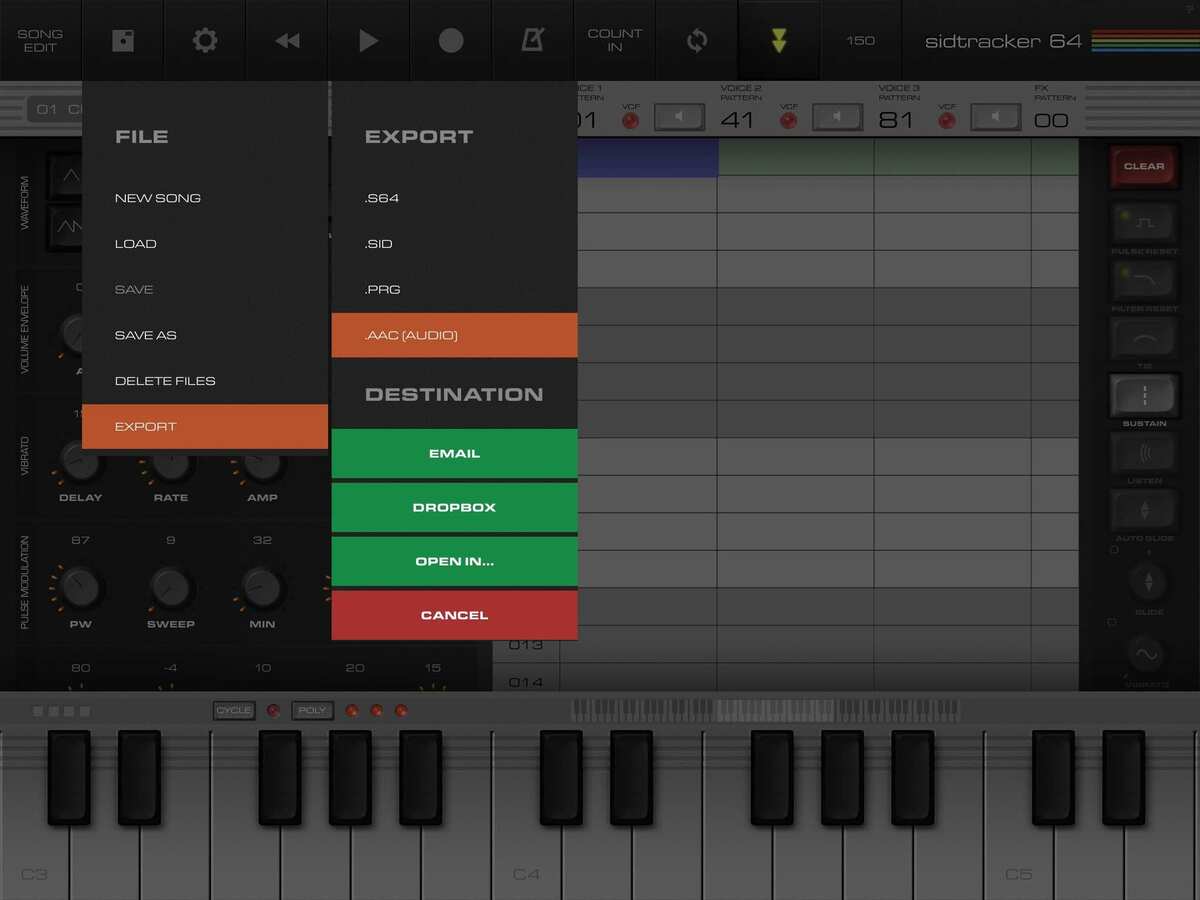Image resolution: width=1200 pixels, height=900 pixels.
Task: Toggle the Auto Glide button
Action: click(1145, 510)
